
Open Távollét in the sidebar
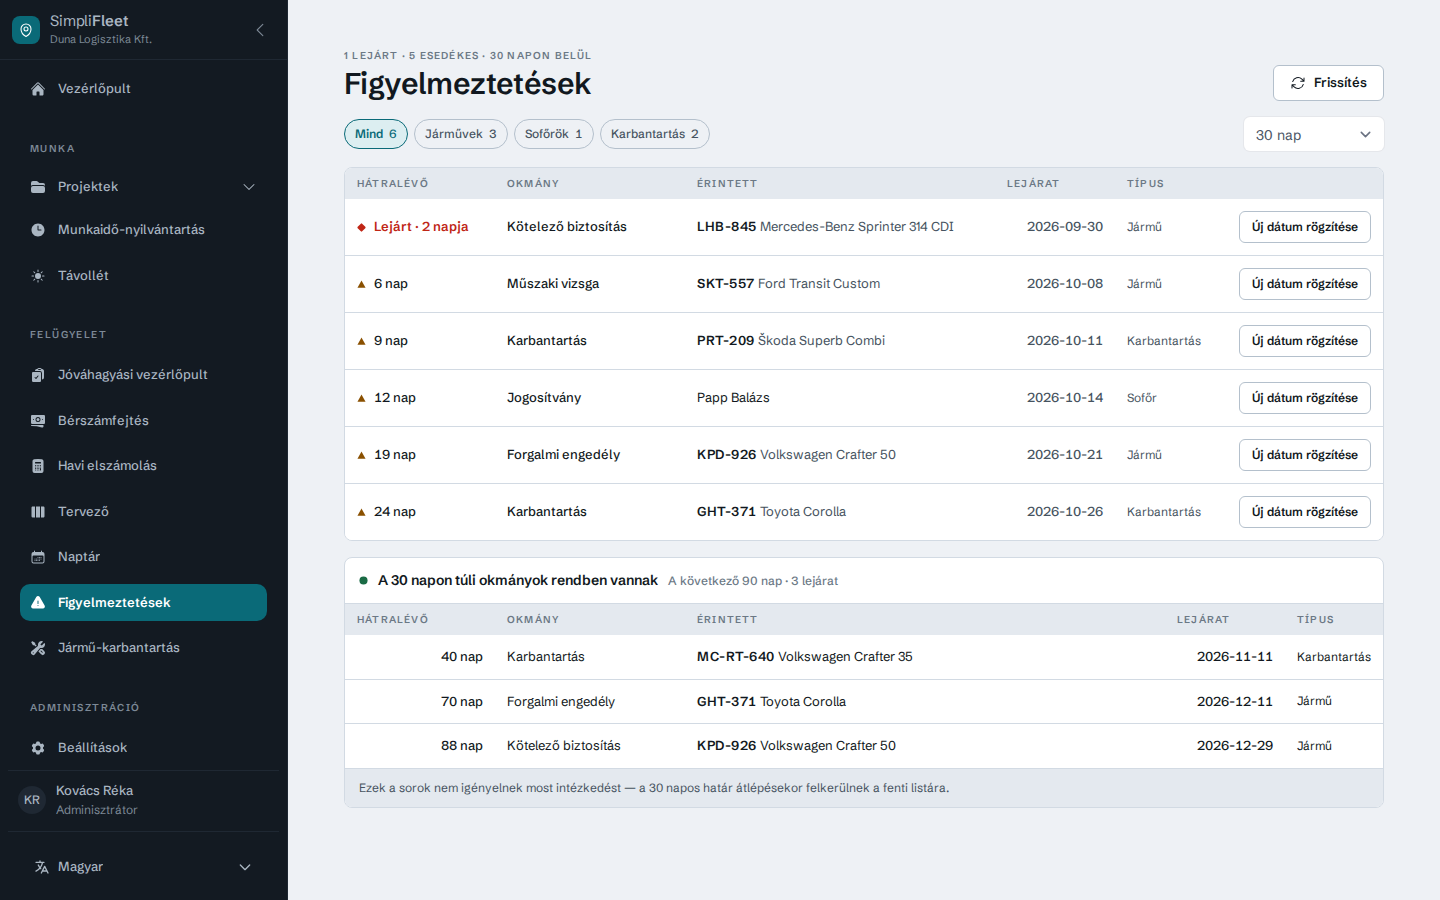point(144,276)
